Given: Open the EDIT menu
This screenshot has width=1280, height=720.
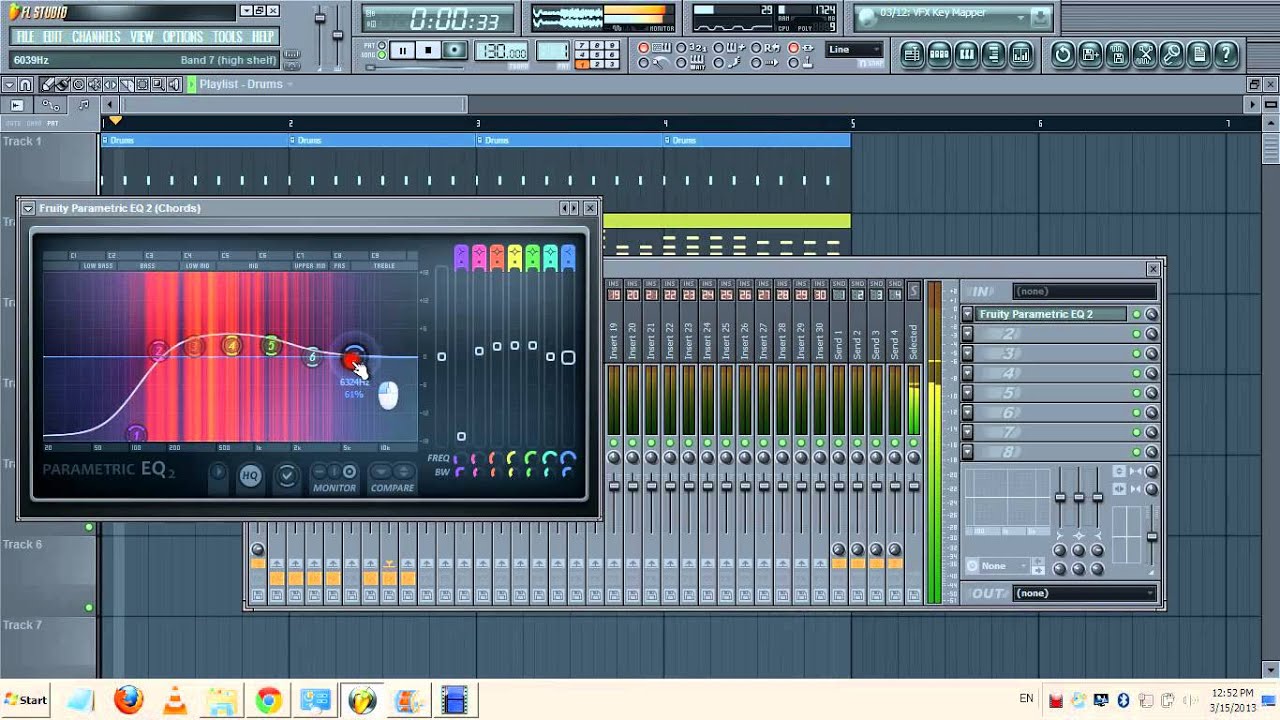Looking at the screenshot, I should tap(53, 37).
